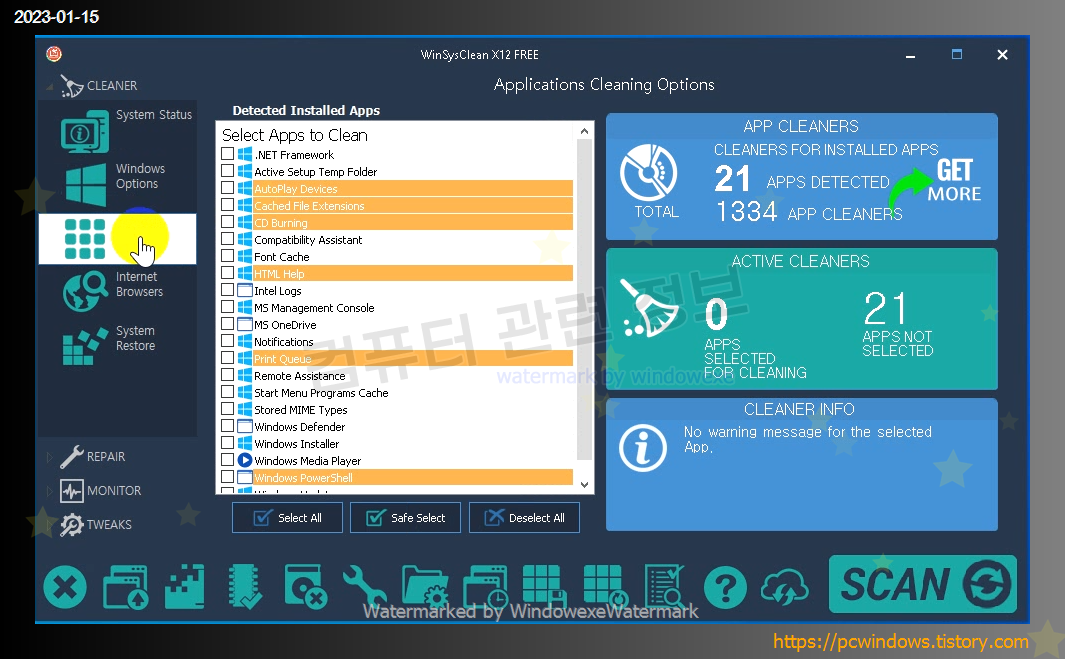This screenshot has height=659, width=1065.
Task: Click the Windows Media Player play icon in list
Action: click(245, 460)
